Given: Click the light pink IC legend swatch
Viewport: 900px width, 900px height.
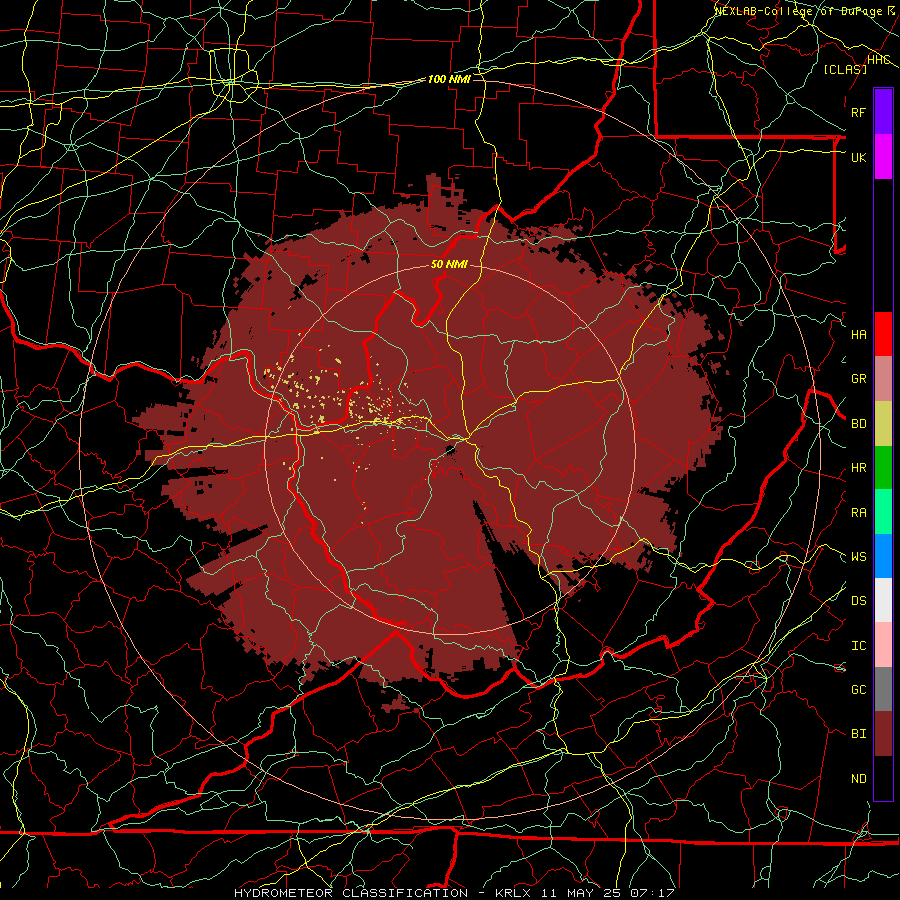Looking at the screenshot, I should [883, 645].
